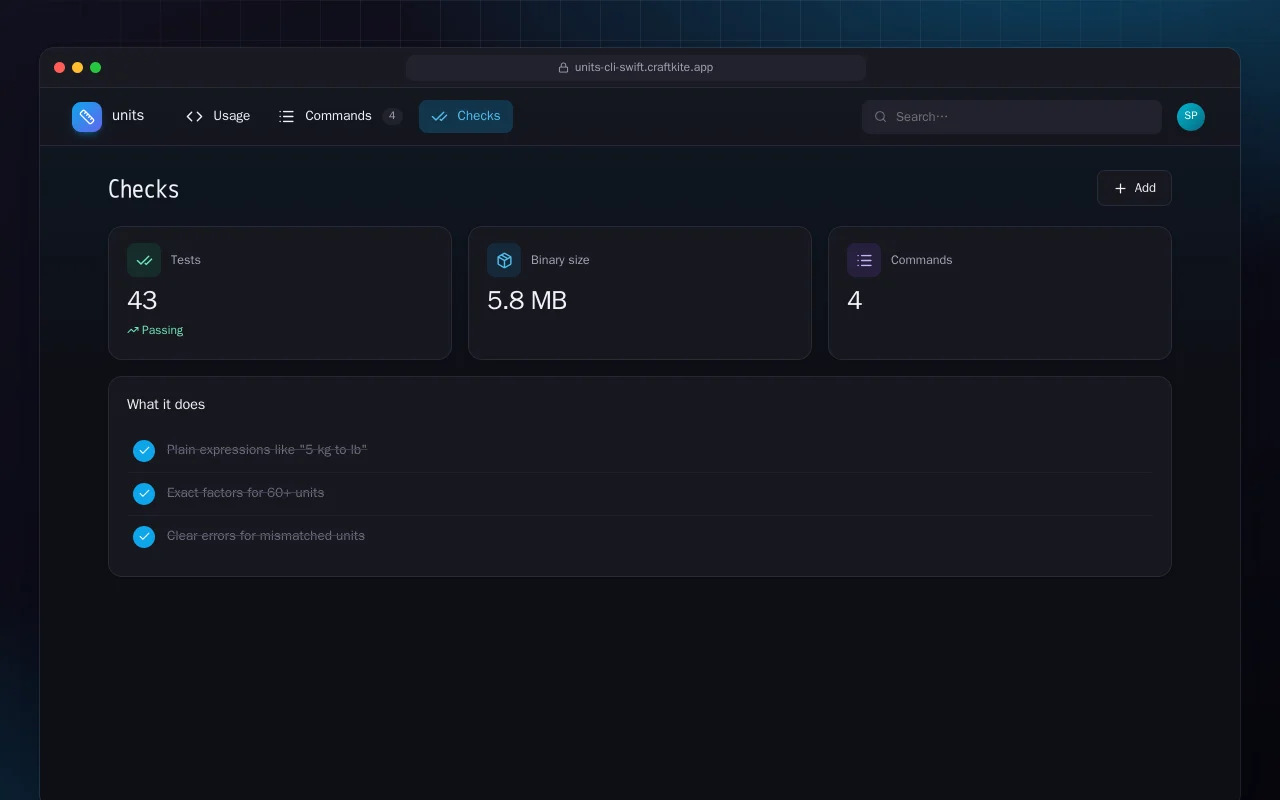Click the lock icon in address bar
Image resolution: width=1280 pixels, height=800 pixels.
click(x=564, y=68)
